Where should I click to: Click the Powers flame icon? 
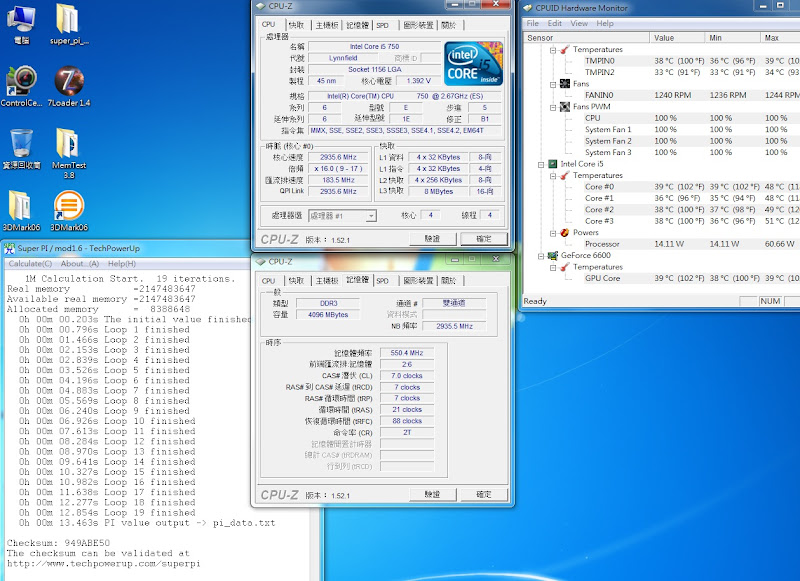point(565,233)
